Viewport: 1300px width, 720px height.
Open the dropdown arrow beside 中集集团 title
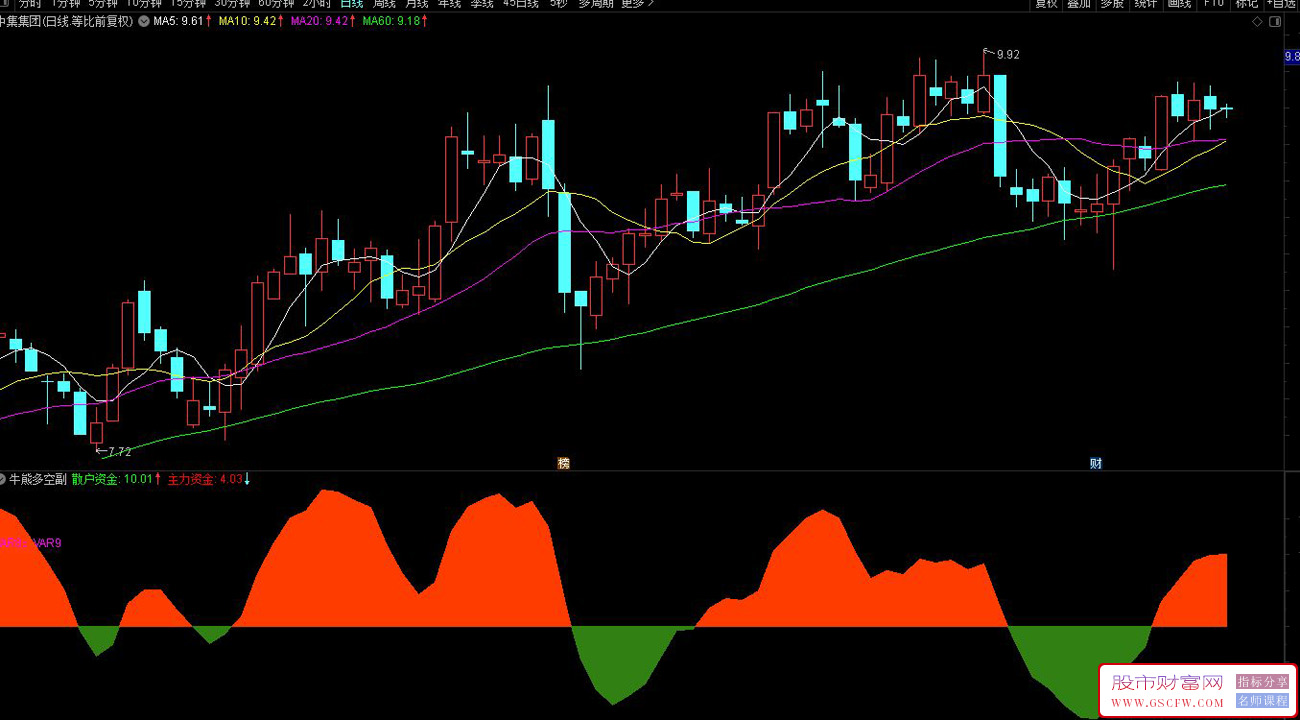coord(144,21)
